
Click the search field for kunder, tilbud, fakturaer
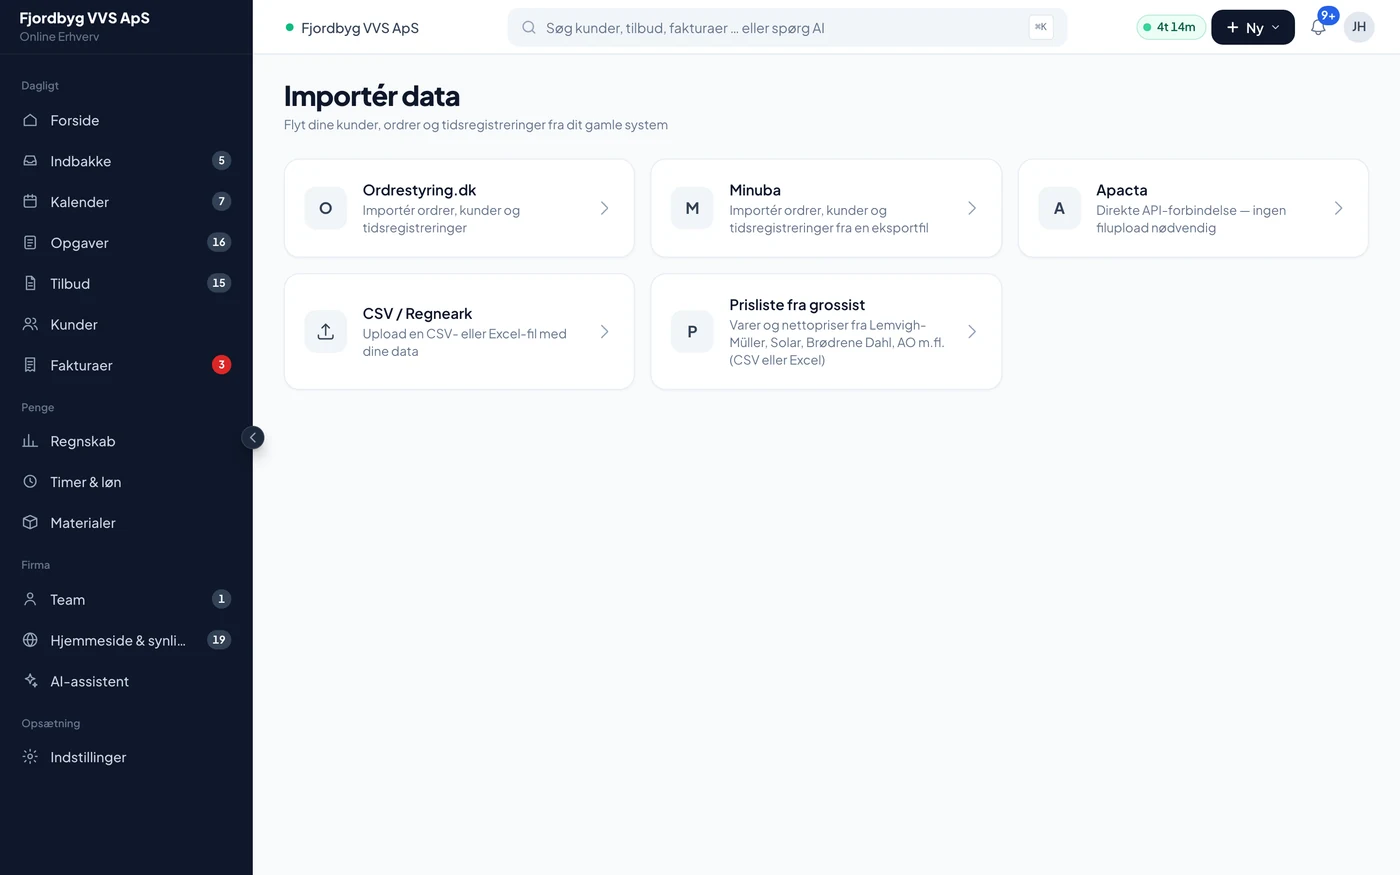[787, 28]
